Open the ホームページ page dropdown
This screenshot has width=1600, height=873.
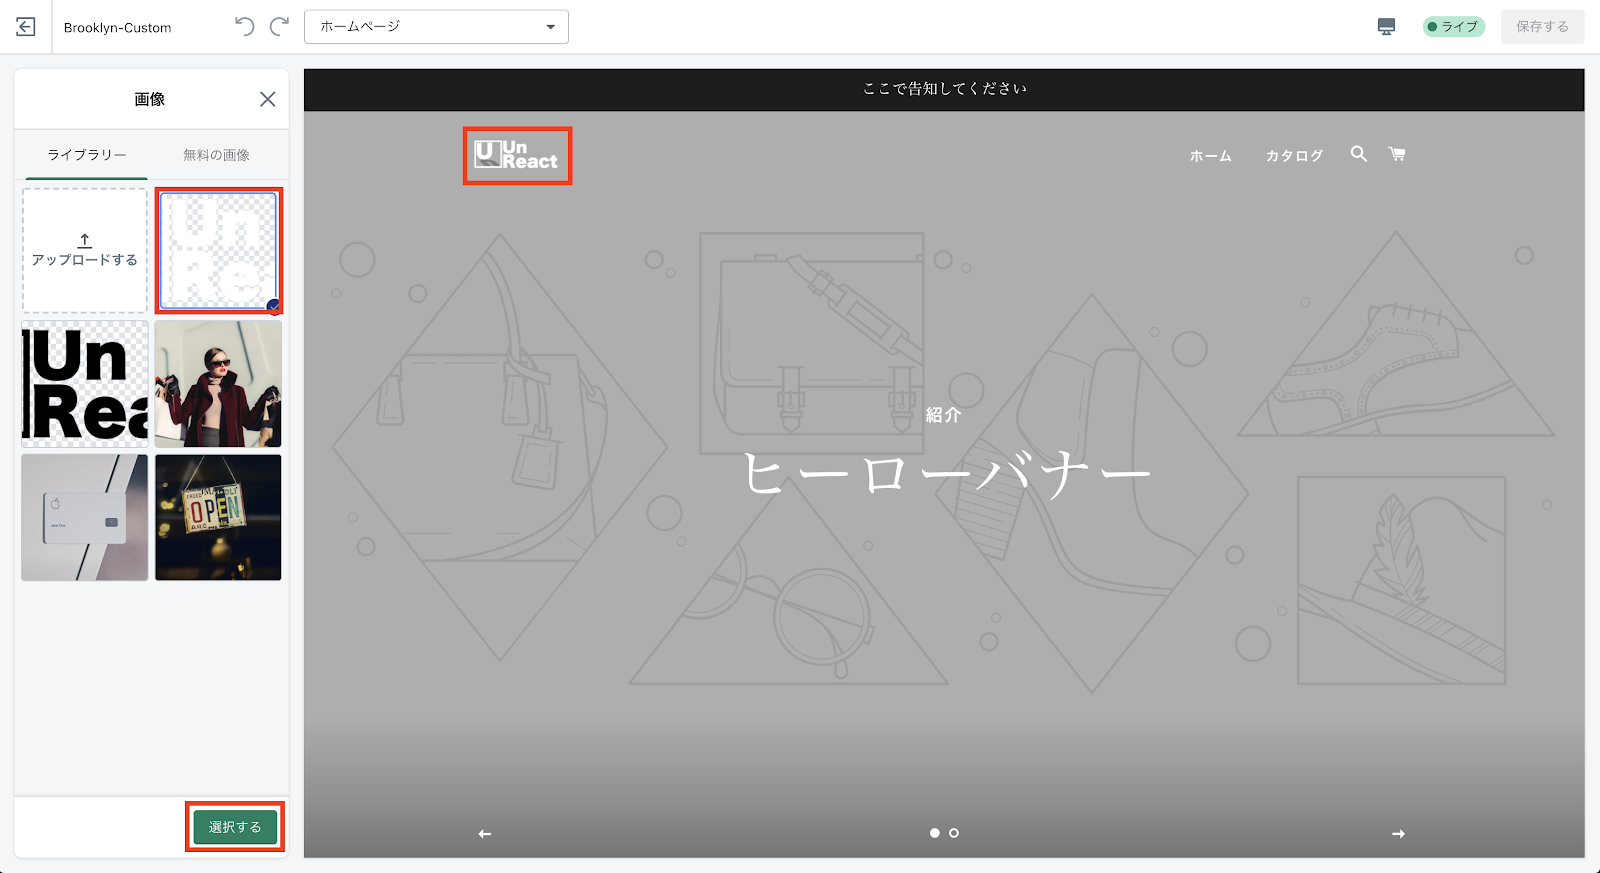436,27
